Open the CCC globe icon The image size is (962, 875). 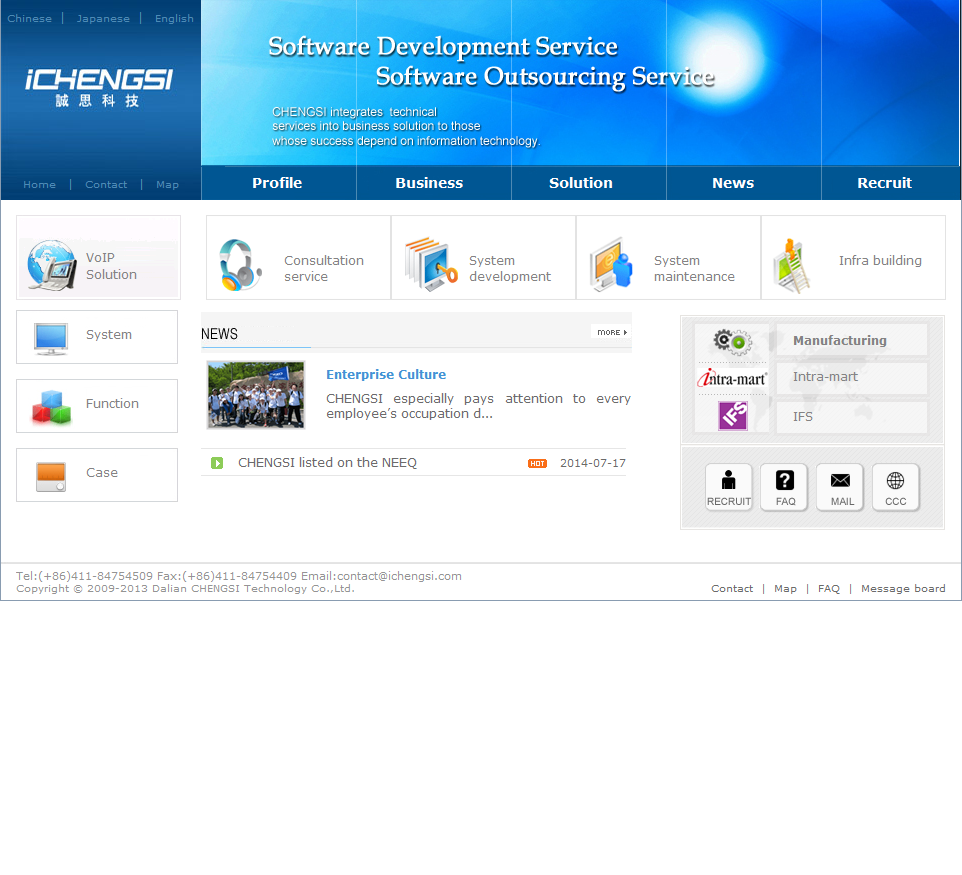tap(896, 488)
